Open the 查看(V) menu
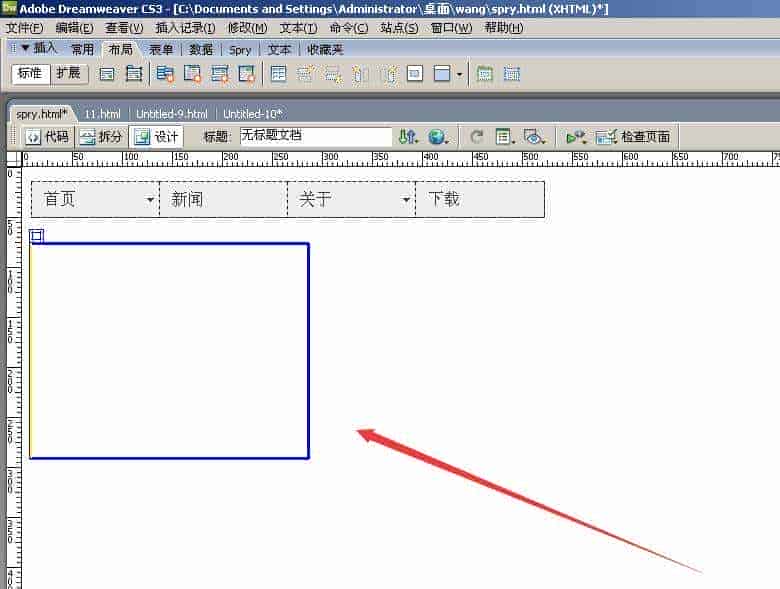 [x=124, y=28]
